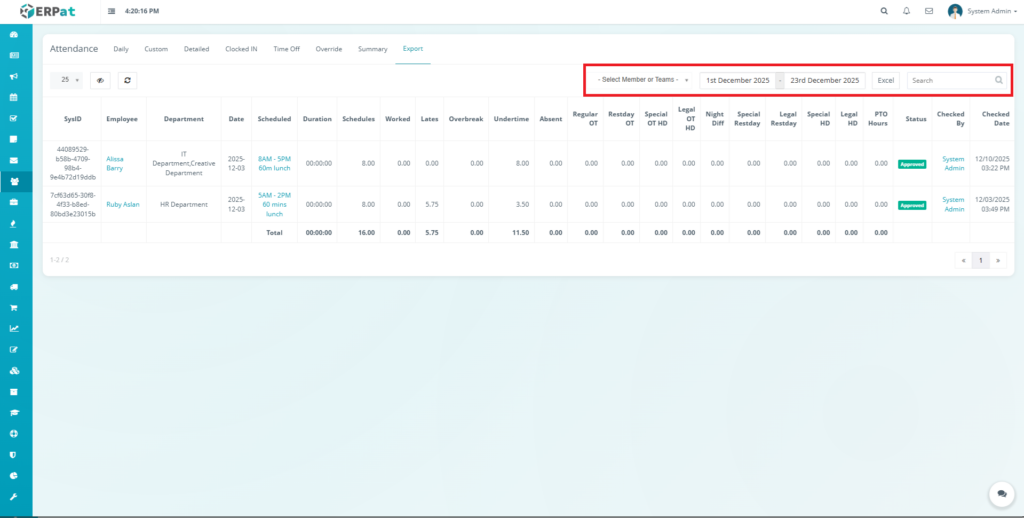Screen dimensions: 1024x518
Task: Click the table Search input field
Action: (950, 80)
